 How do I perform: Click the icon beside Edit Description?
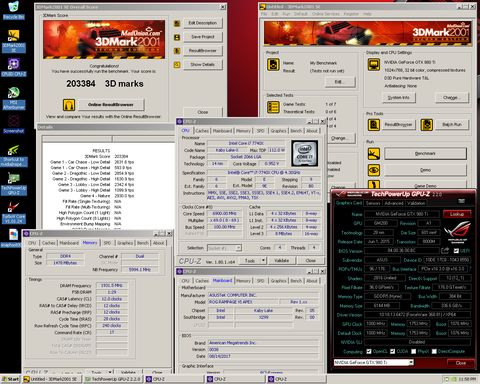point(177,23)
